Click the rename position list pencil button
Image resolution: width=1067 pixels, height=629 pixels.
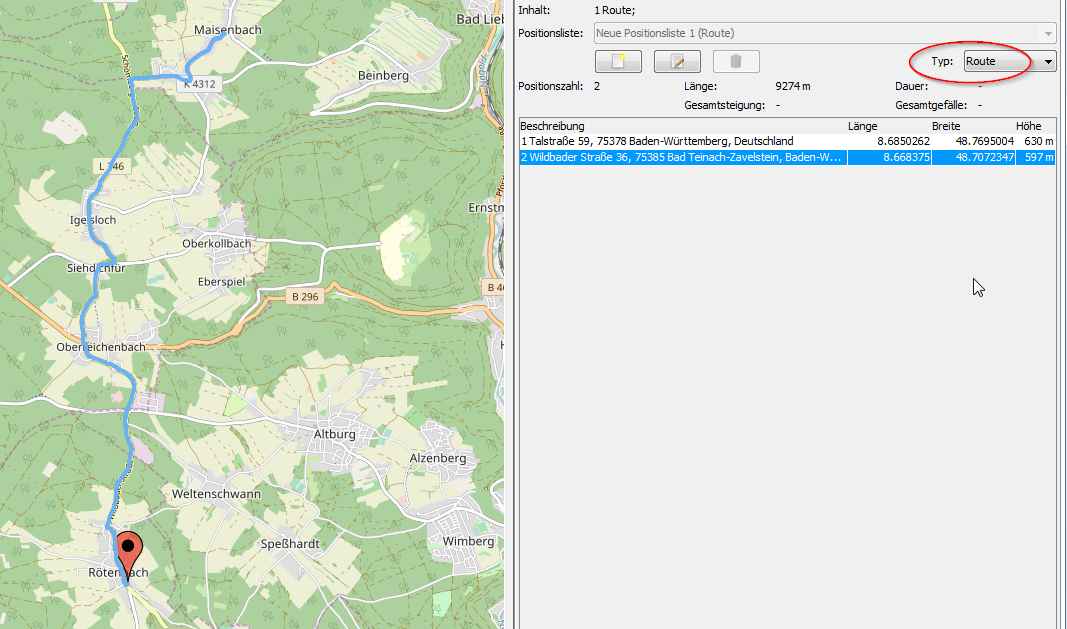tap(676, 62)
